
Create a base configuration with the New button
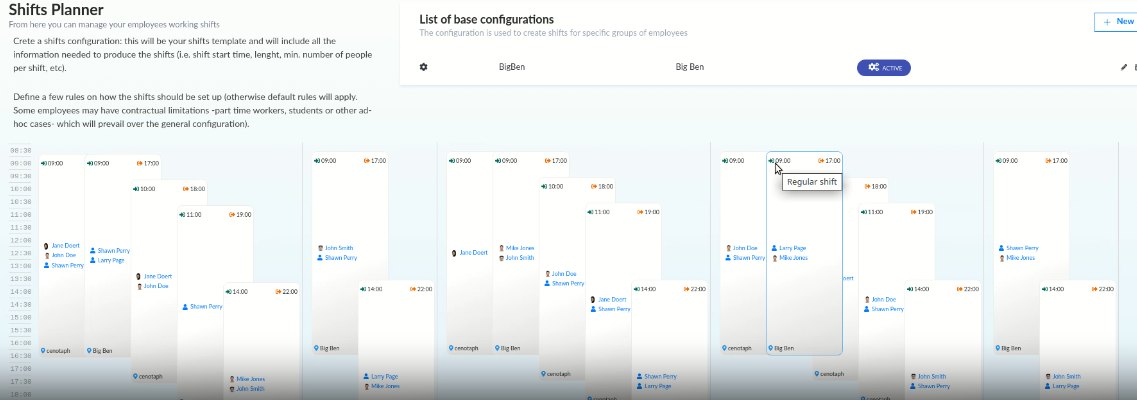1117,22
